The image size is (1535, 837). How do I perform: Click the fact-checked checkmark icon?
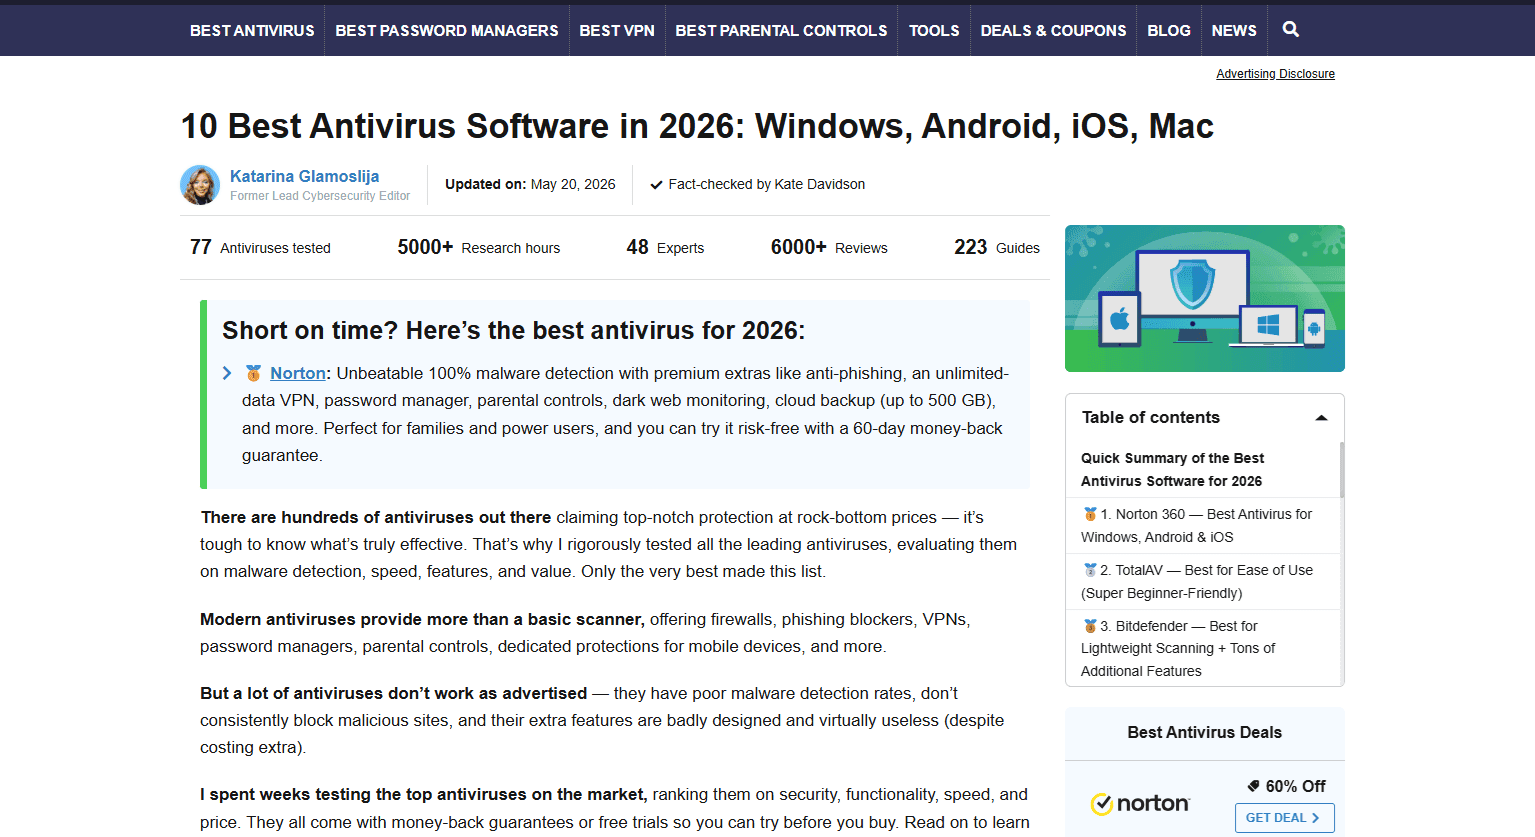click(x=656, y=185)
